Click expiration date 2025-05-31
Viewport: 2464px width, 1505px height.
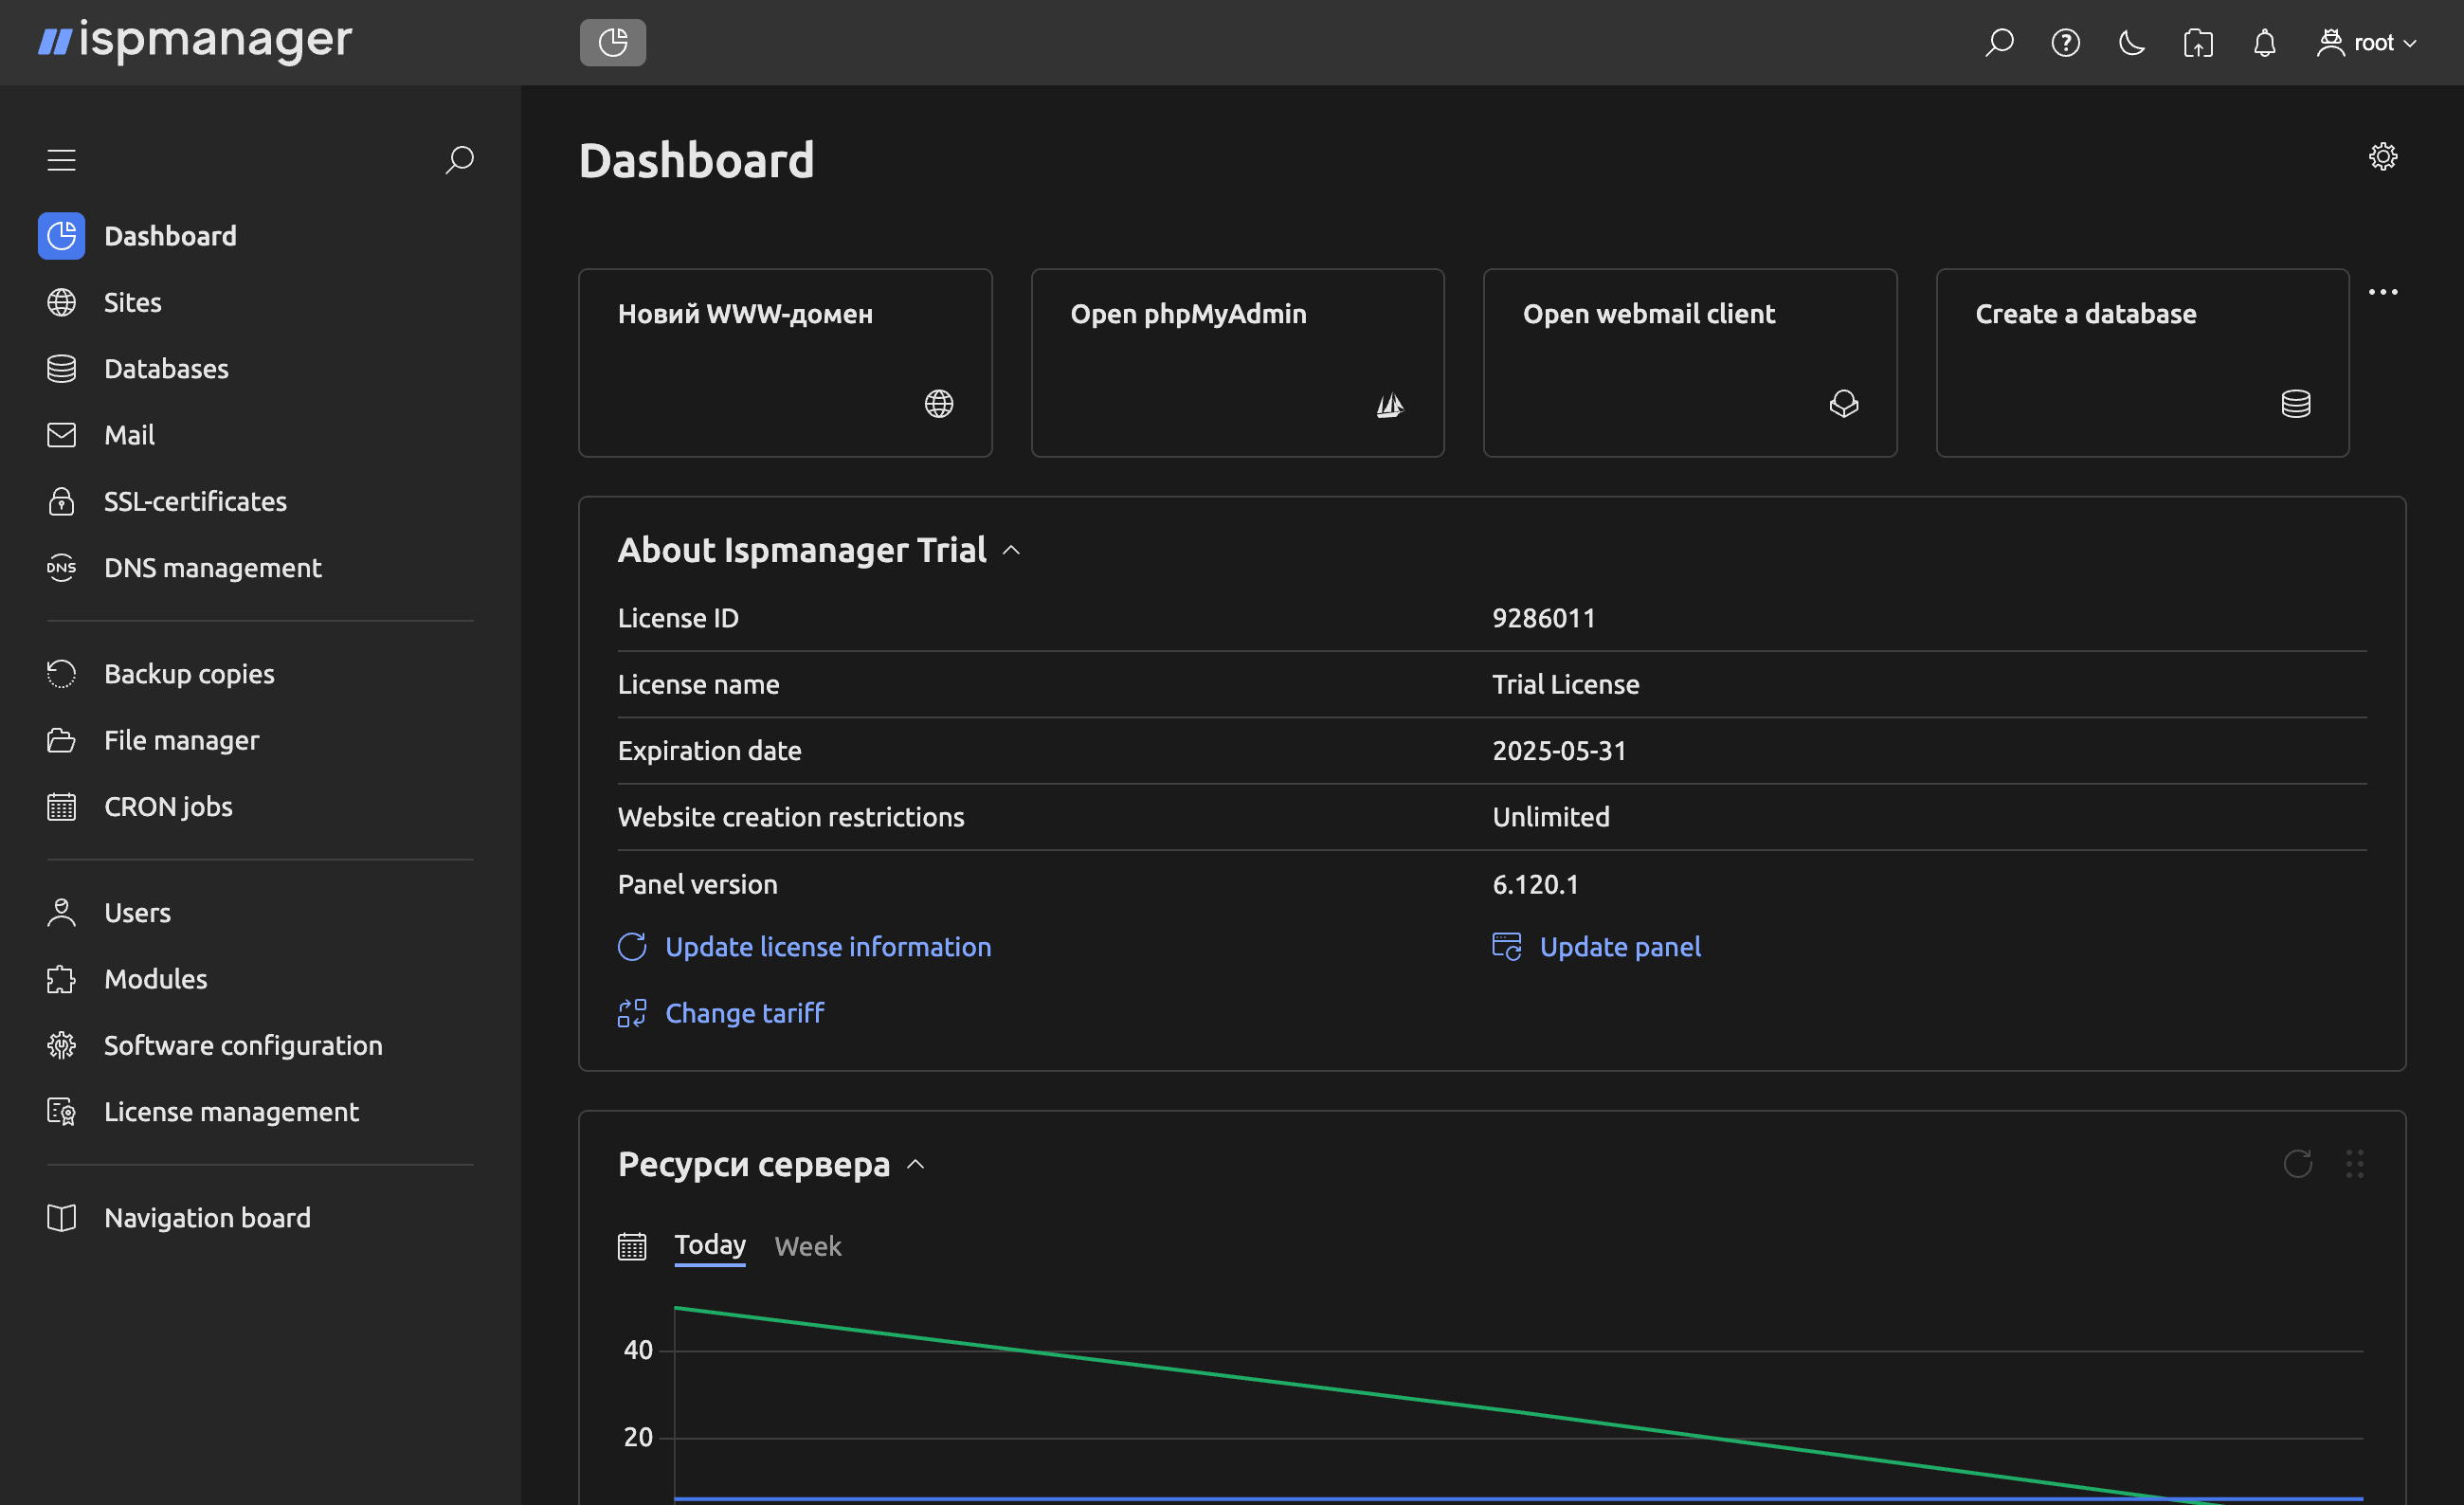click(1559, 751)
